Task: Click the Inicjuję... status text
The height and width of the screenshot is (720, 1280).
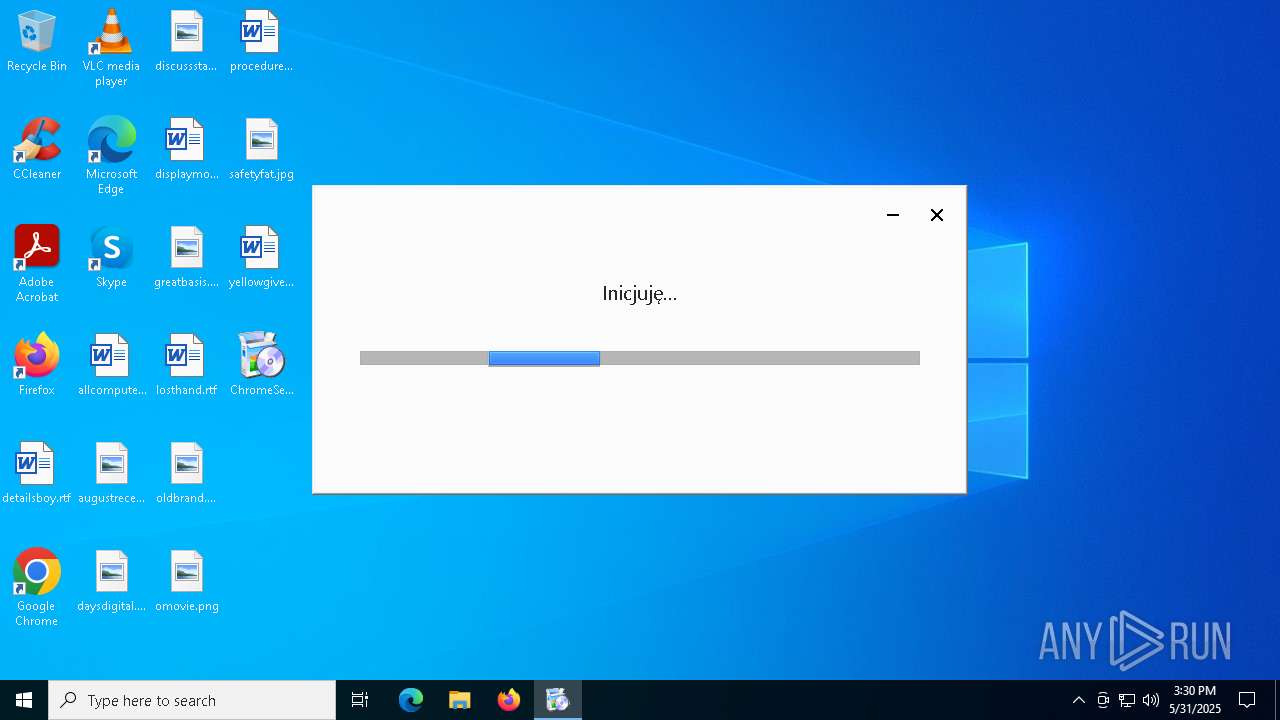Action: point(640,293)
